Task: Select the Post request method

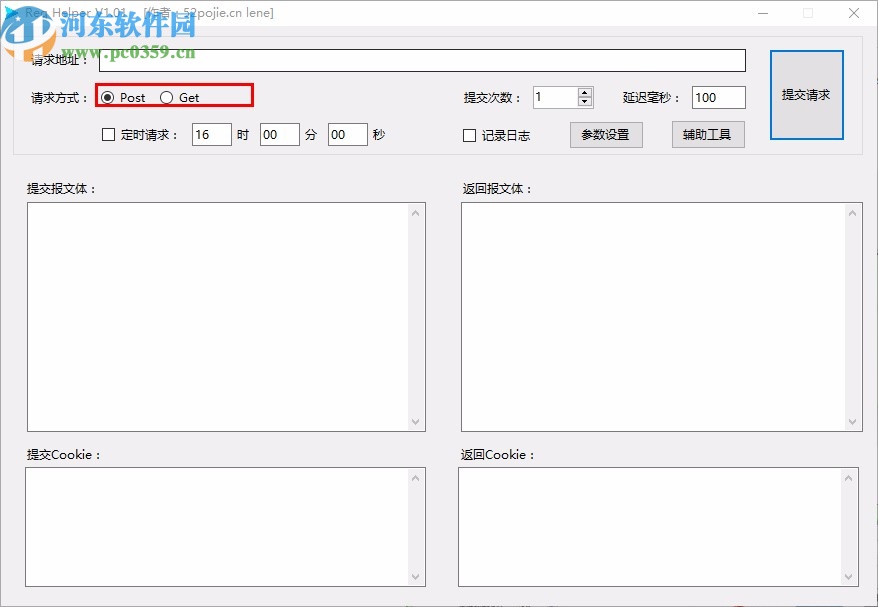Action: point(107,97)
